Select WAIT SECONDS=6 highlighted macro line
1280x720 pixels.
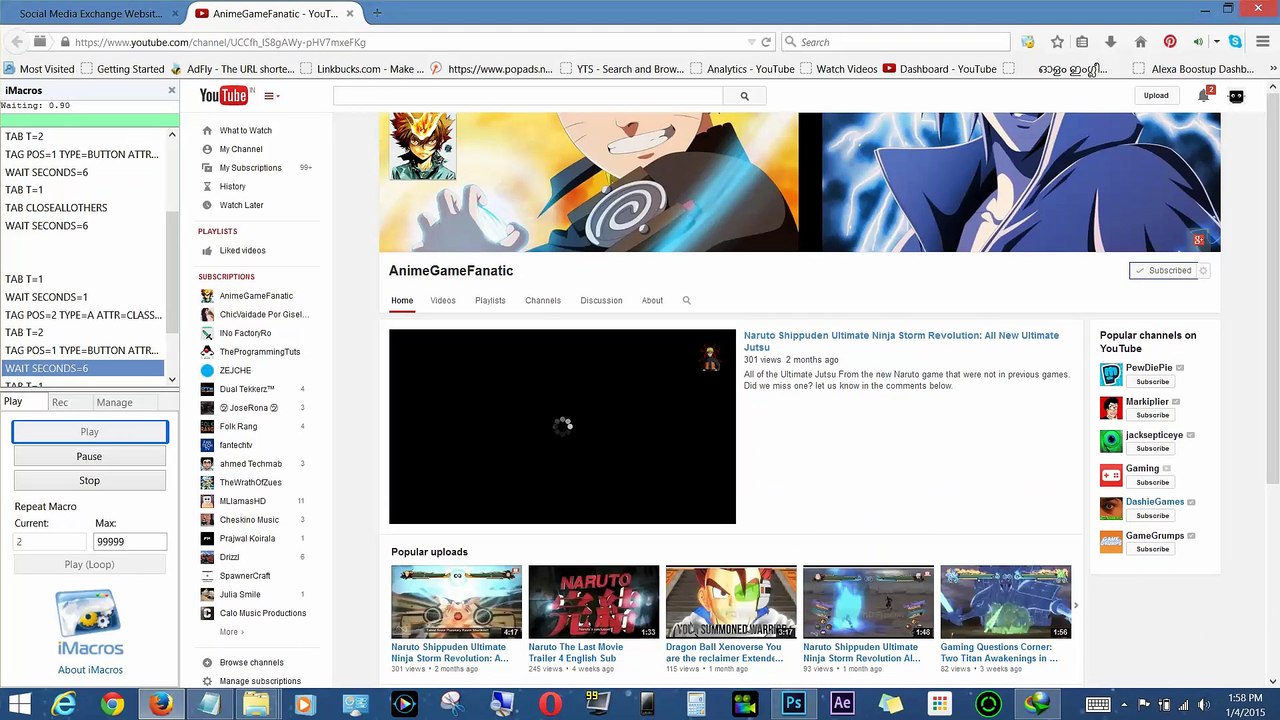(82, 369)
